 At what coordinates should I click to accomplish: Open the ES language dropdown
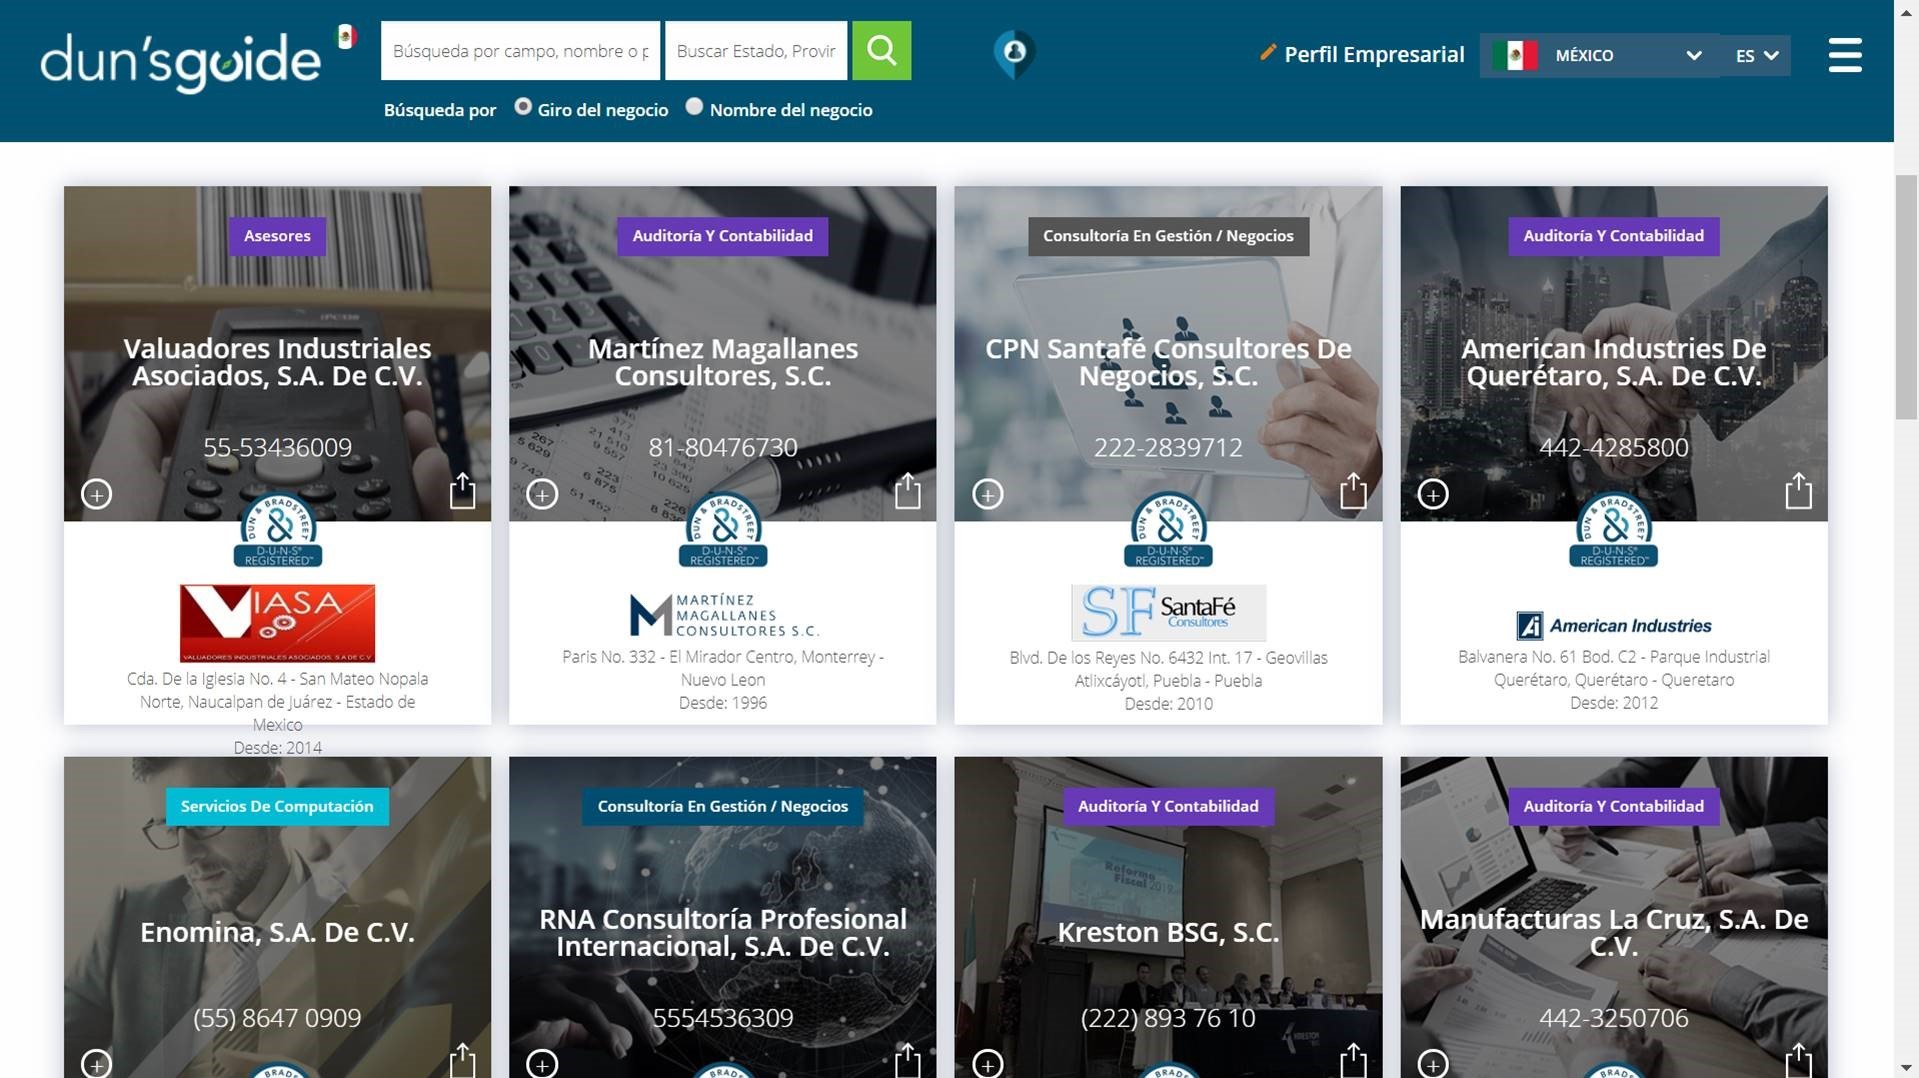(x=1756, y=55)
